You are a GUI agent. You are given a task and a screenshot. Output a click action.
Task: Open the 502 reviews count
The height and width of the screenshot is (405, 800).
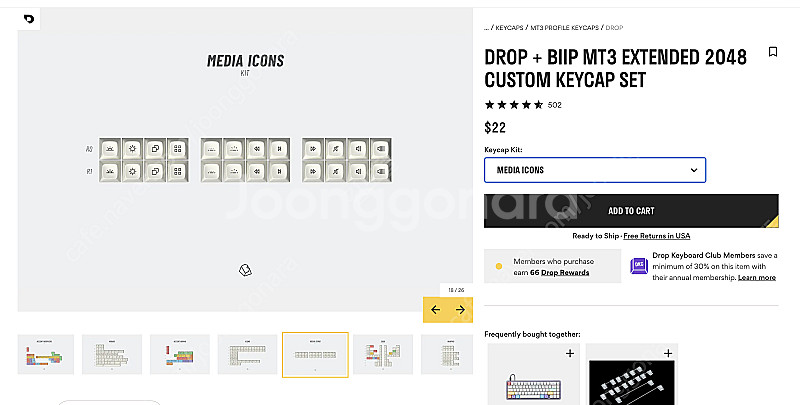coord(555,105)
